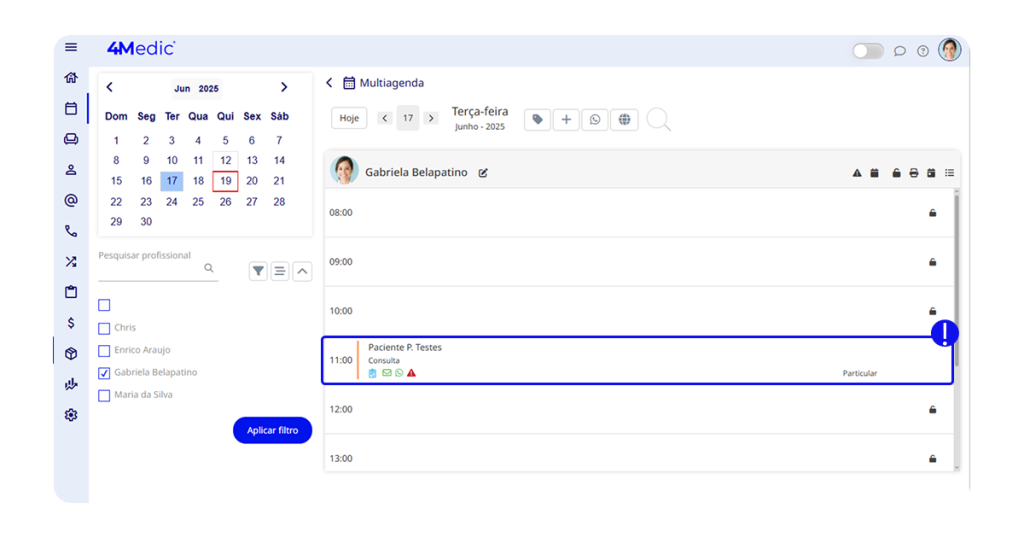1024x538 pixels.
Task: Click the printer icon in Gabriela's header
Action: tap(913, 173)
